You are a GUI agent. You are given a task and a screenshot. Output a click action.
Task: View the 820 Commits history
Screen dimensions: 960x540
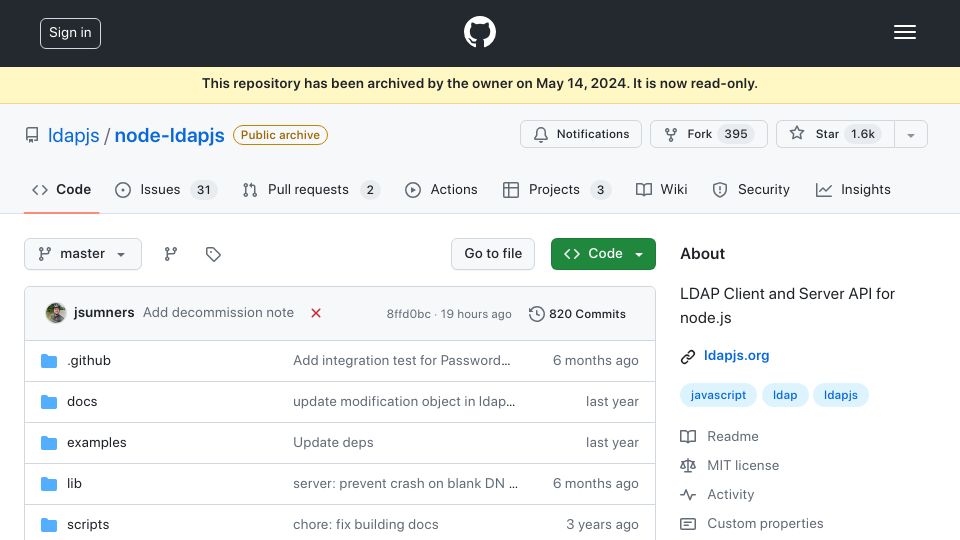[x=577, y=314]
